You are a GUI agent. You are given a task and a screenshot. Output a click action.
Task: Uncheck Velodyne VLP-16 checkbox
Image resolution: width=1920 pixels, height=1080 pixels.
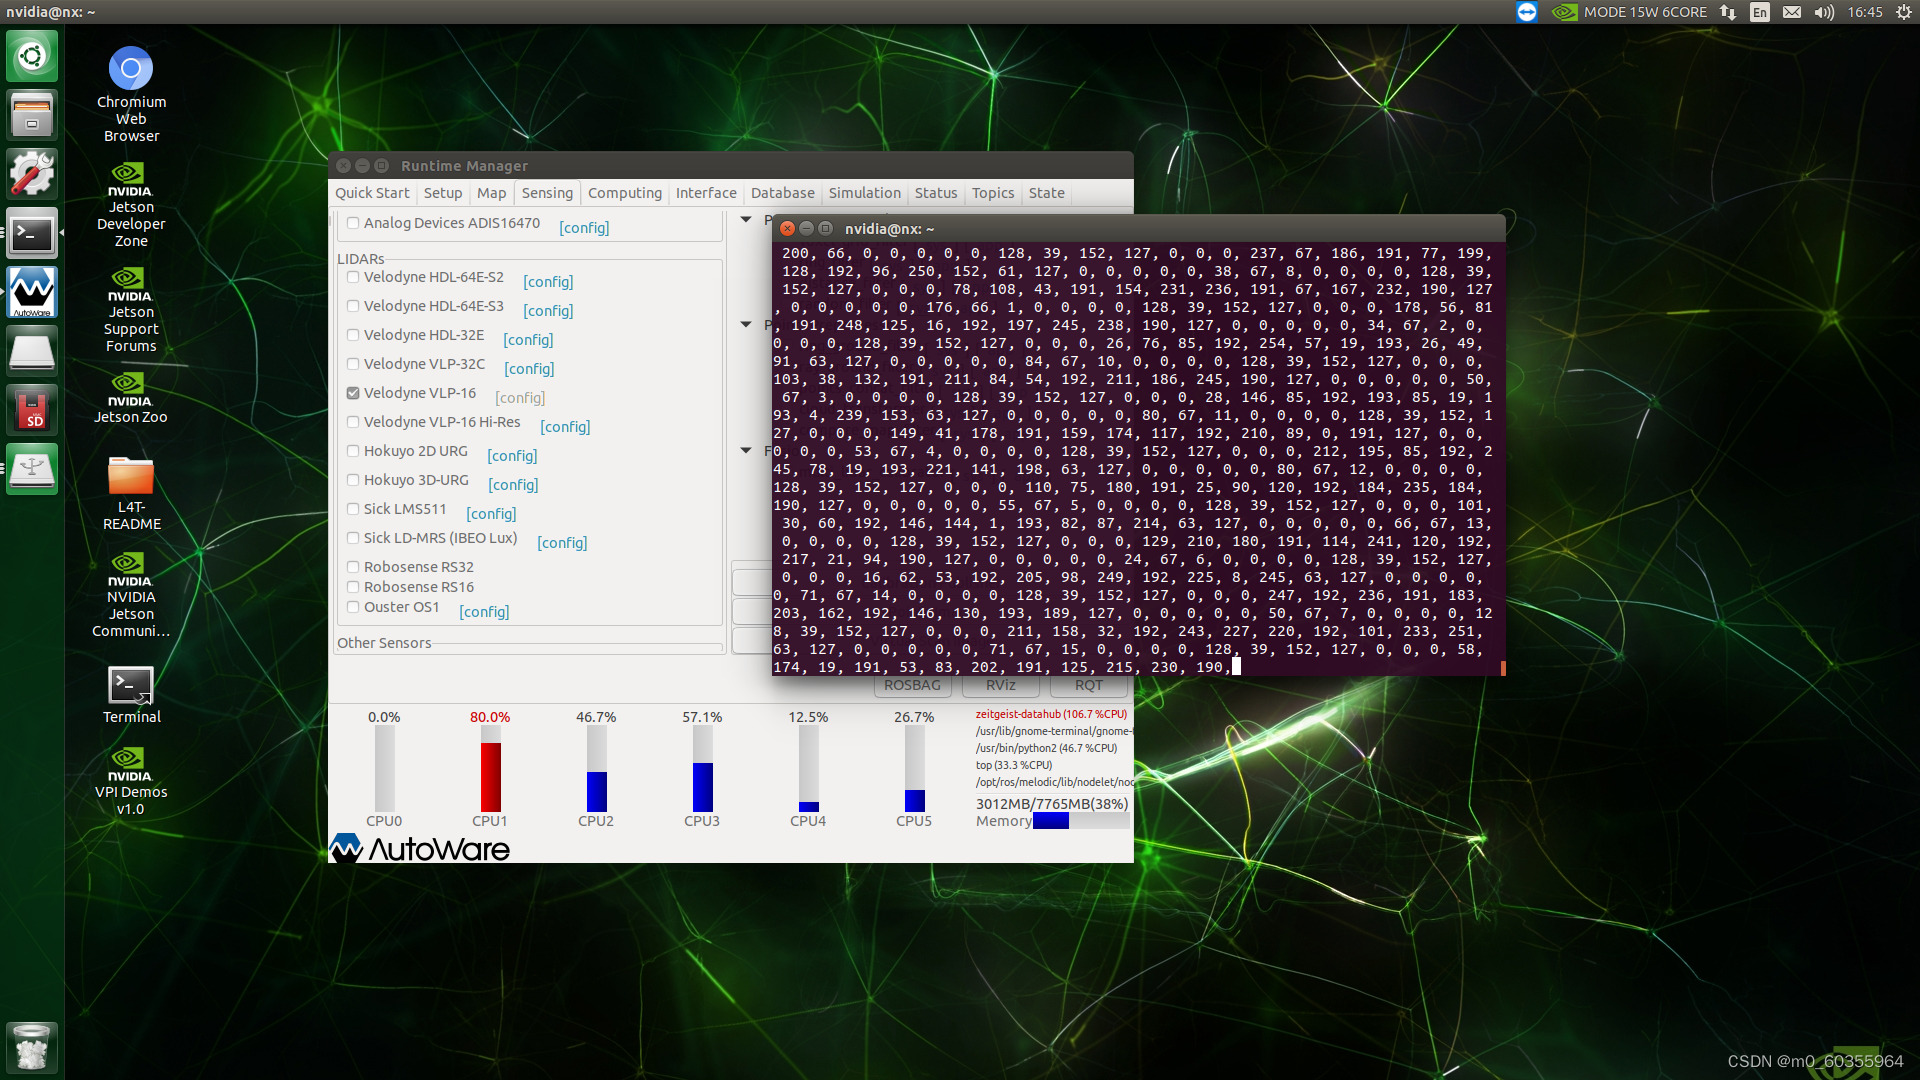pos(353,393)
